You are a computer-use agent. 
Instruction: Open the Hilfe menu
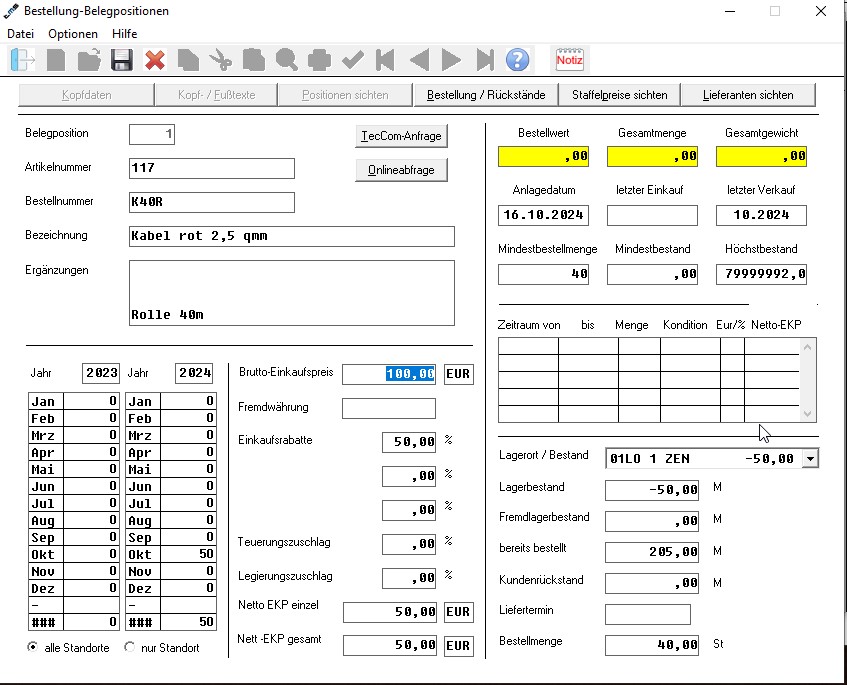click(125, 33)
